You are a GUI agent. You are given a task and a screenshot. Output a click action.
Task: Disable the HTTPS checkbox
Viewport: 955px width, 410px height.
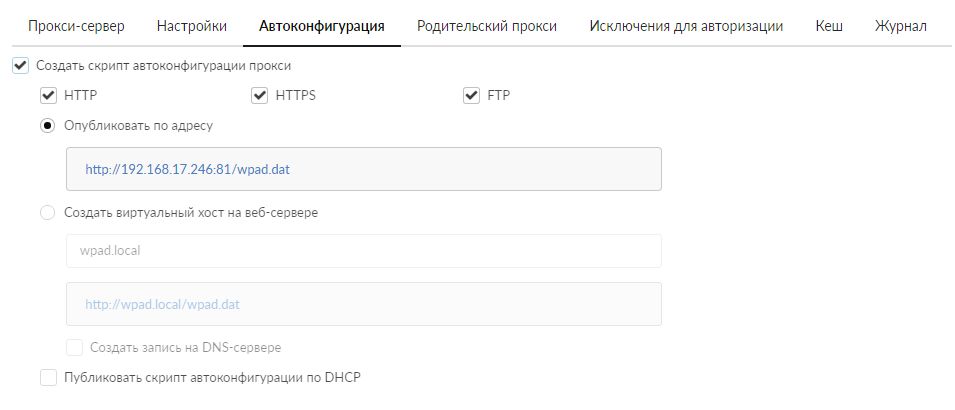[260, 96]
